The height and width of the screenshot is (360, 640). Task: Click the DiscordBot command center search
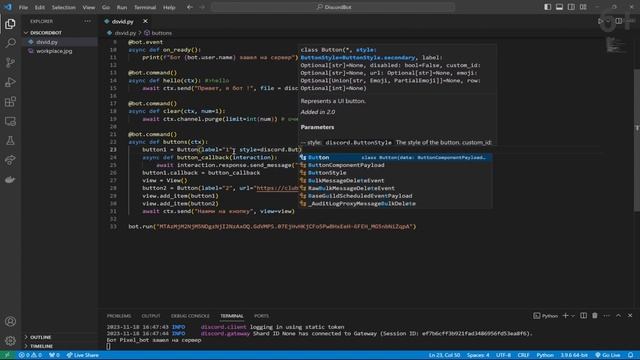pyautogui.click(x=333, y=7)
